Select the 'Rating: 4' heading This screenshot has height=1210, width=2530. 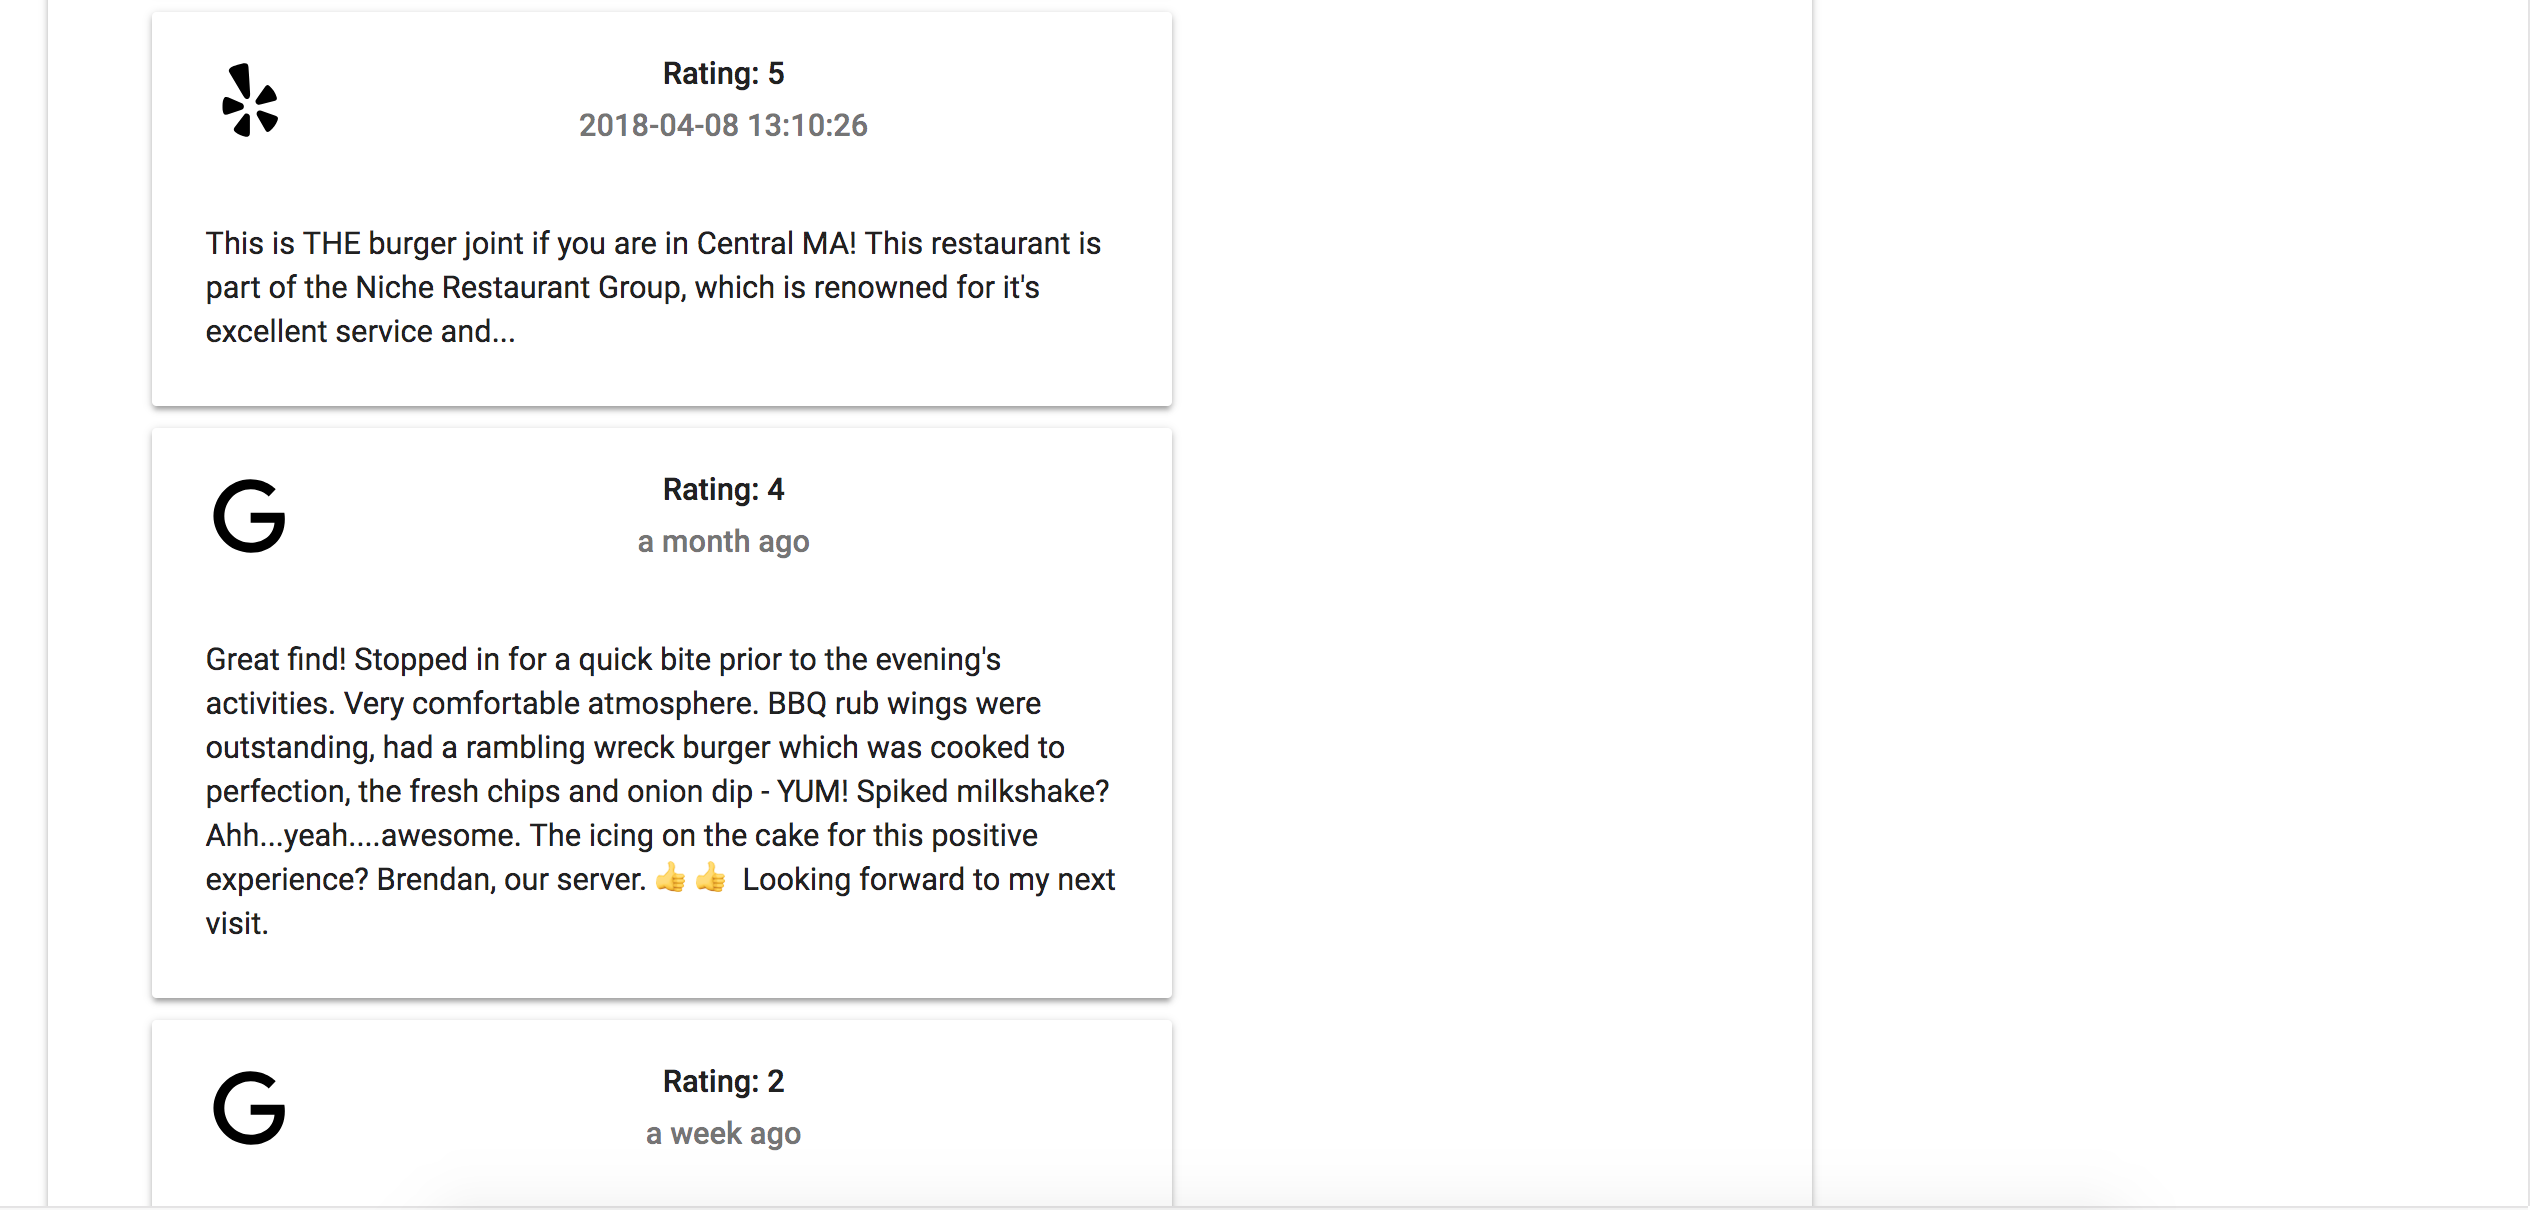pyautogui.click(x=723, y=489)
